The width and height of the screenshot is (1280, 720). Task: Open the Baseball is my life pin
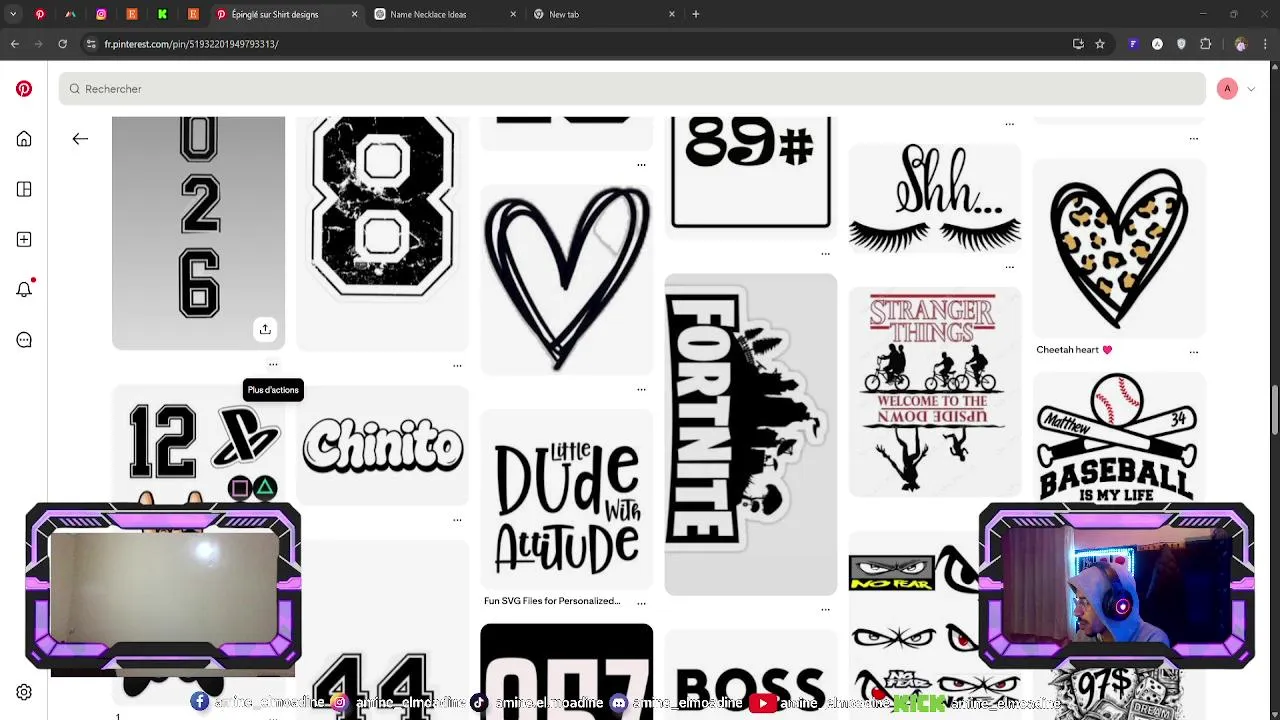pos(1119,438)
